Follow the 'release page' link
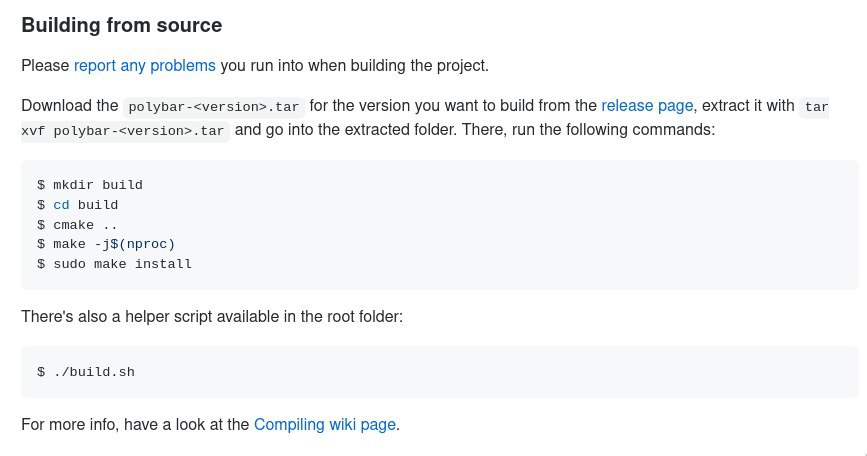Screen dimensions: 867x456 click(x=647, y=106)
